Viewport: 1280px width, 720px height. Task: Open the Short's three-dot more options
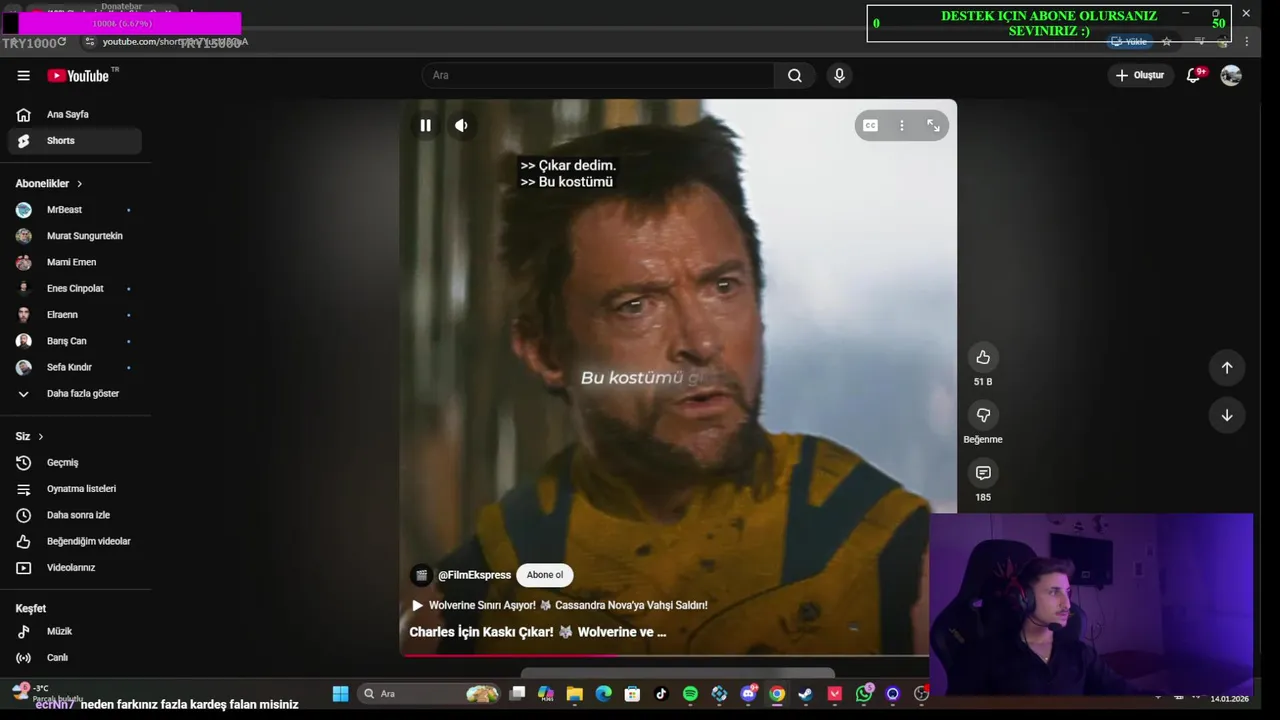pyautogui.click(x=901, y=125)
